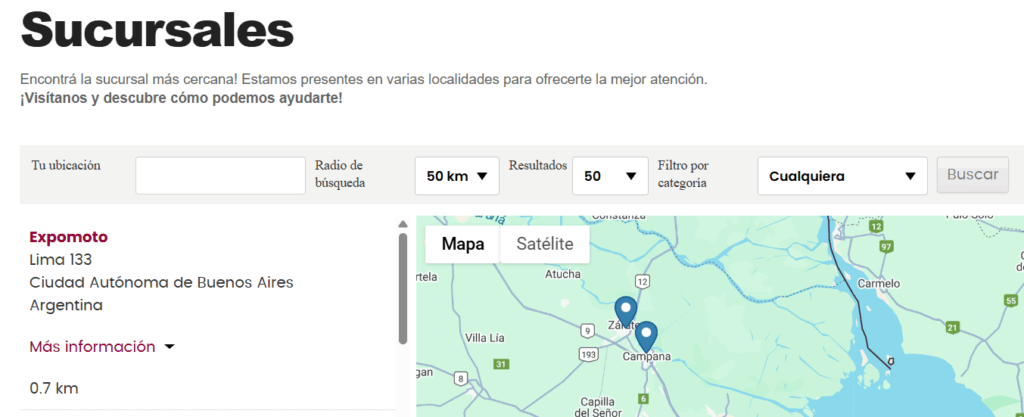Click the Villa Lía label on map
Screen dimensions: 1024x417
pyautogui.click(x=490, y=336)
